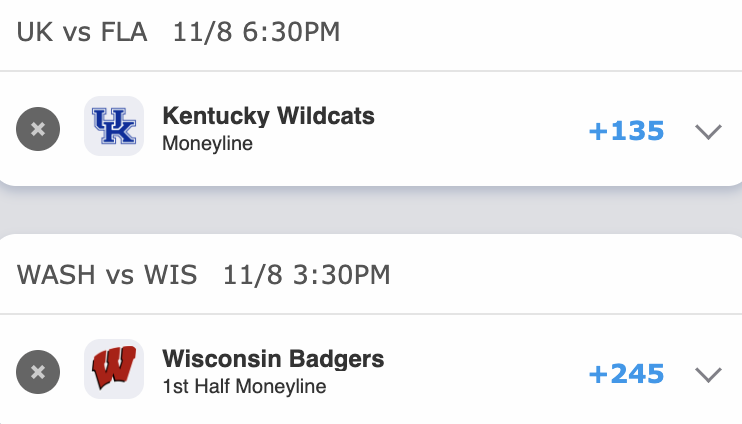Click the 11/8 date beside UK vs FLA
Screen dimensions: 742x424
tap(196, 32)
